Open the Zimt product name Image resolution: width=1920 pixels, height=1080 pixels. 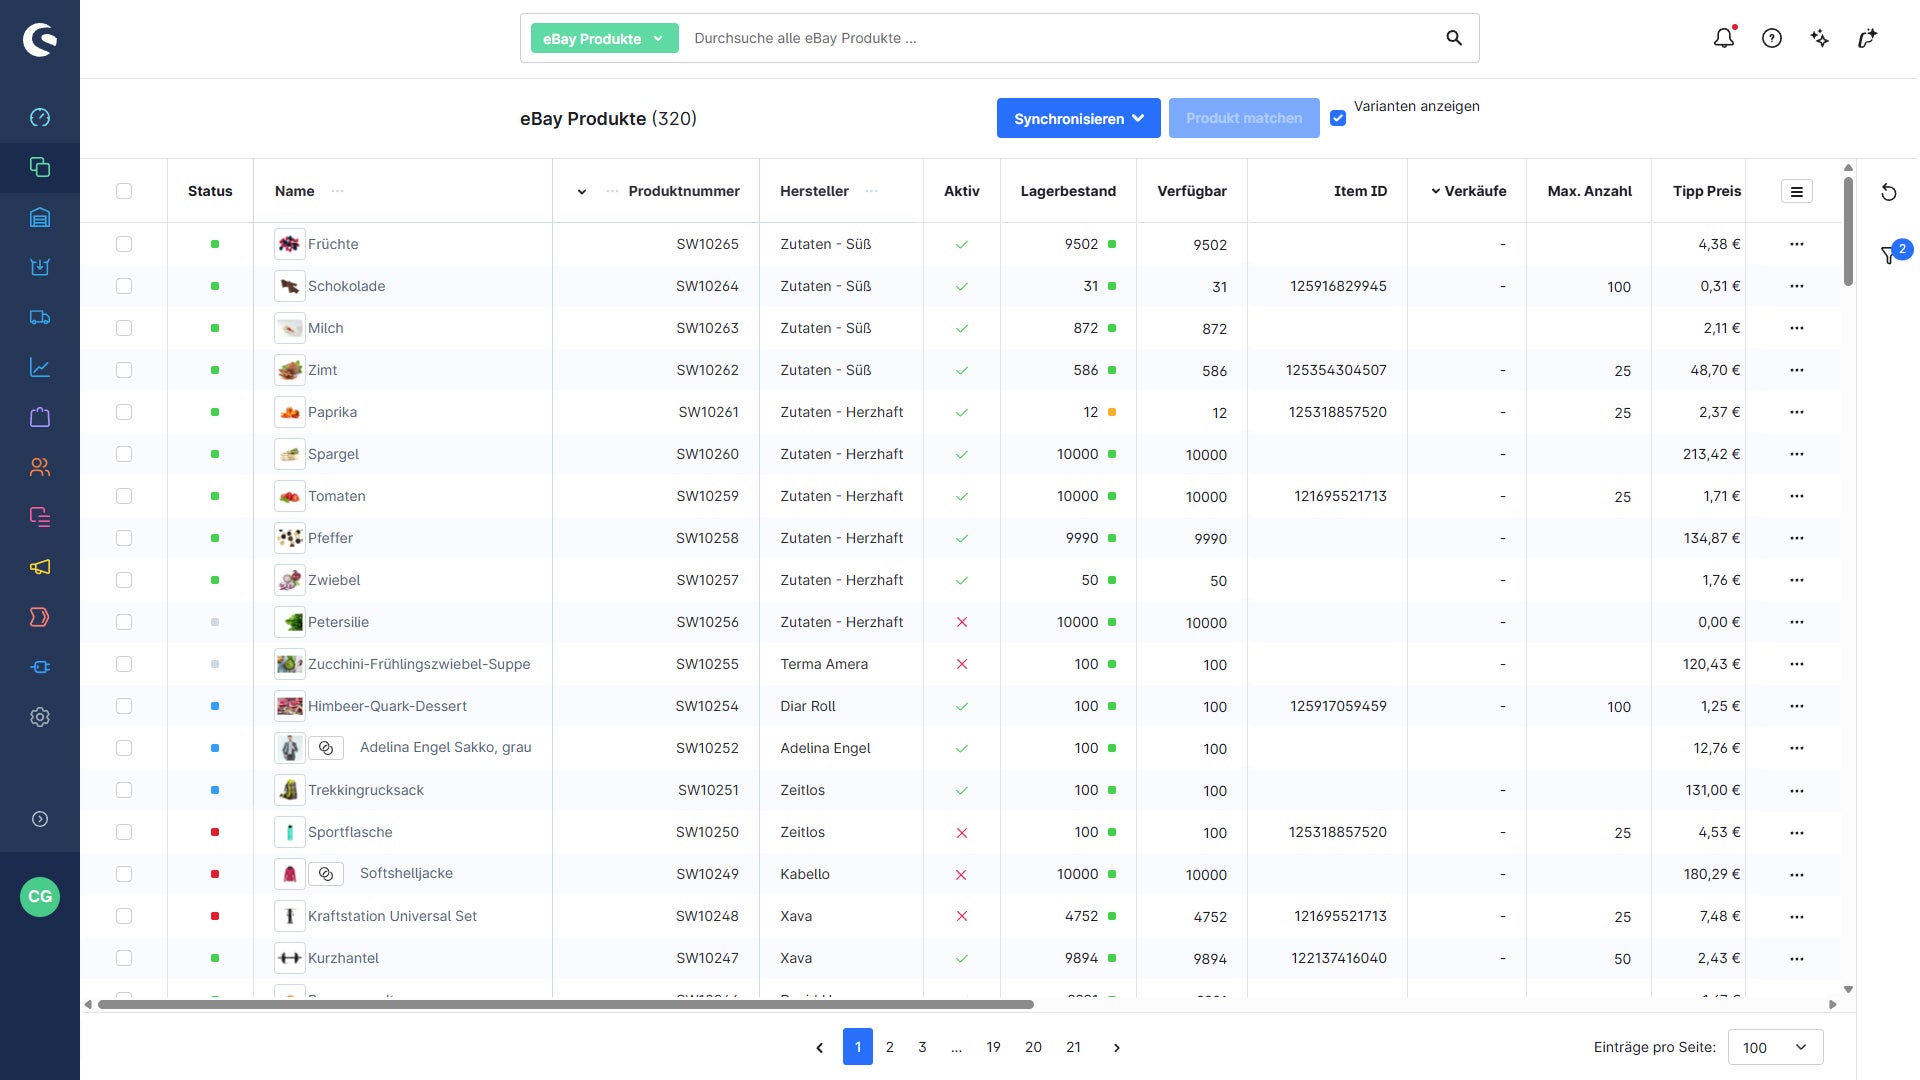point(322,370)
